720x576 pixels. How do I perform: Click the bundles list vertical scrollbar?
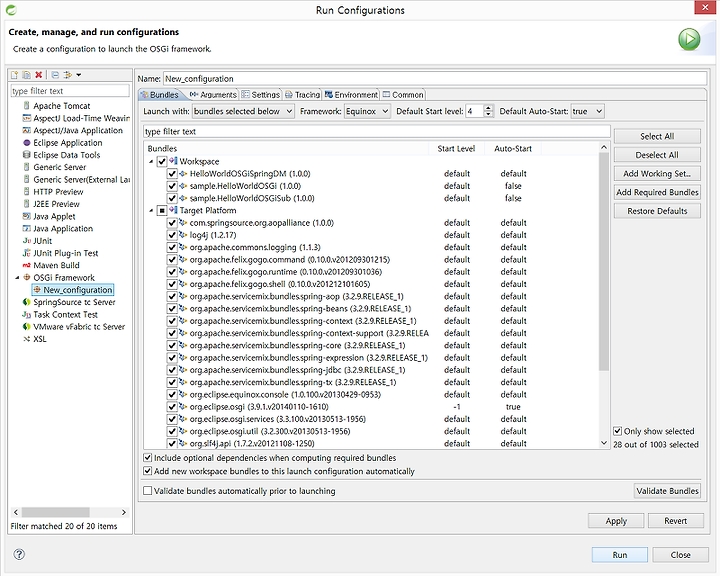pos(604,262)
